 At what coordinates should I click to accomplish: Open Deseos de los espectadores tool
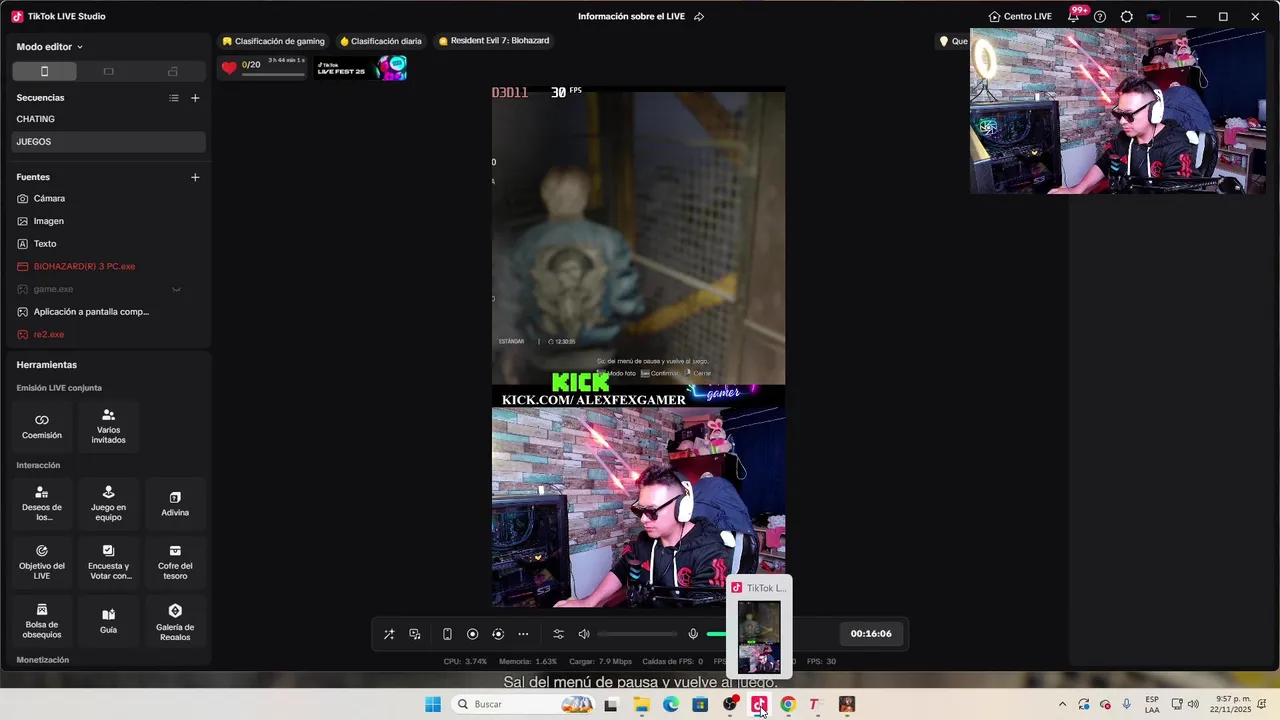42,504
